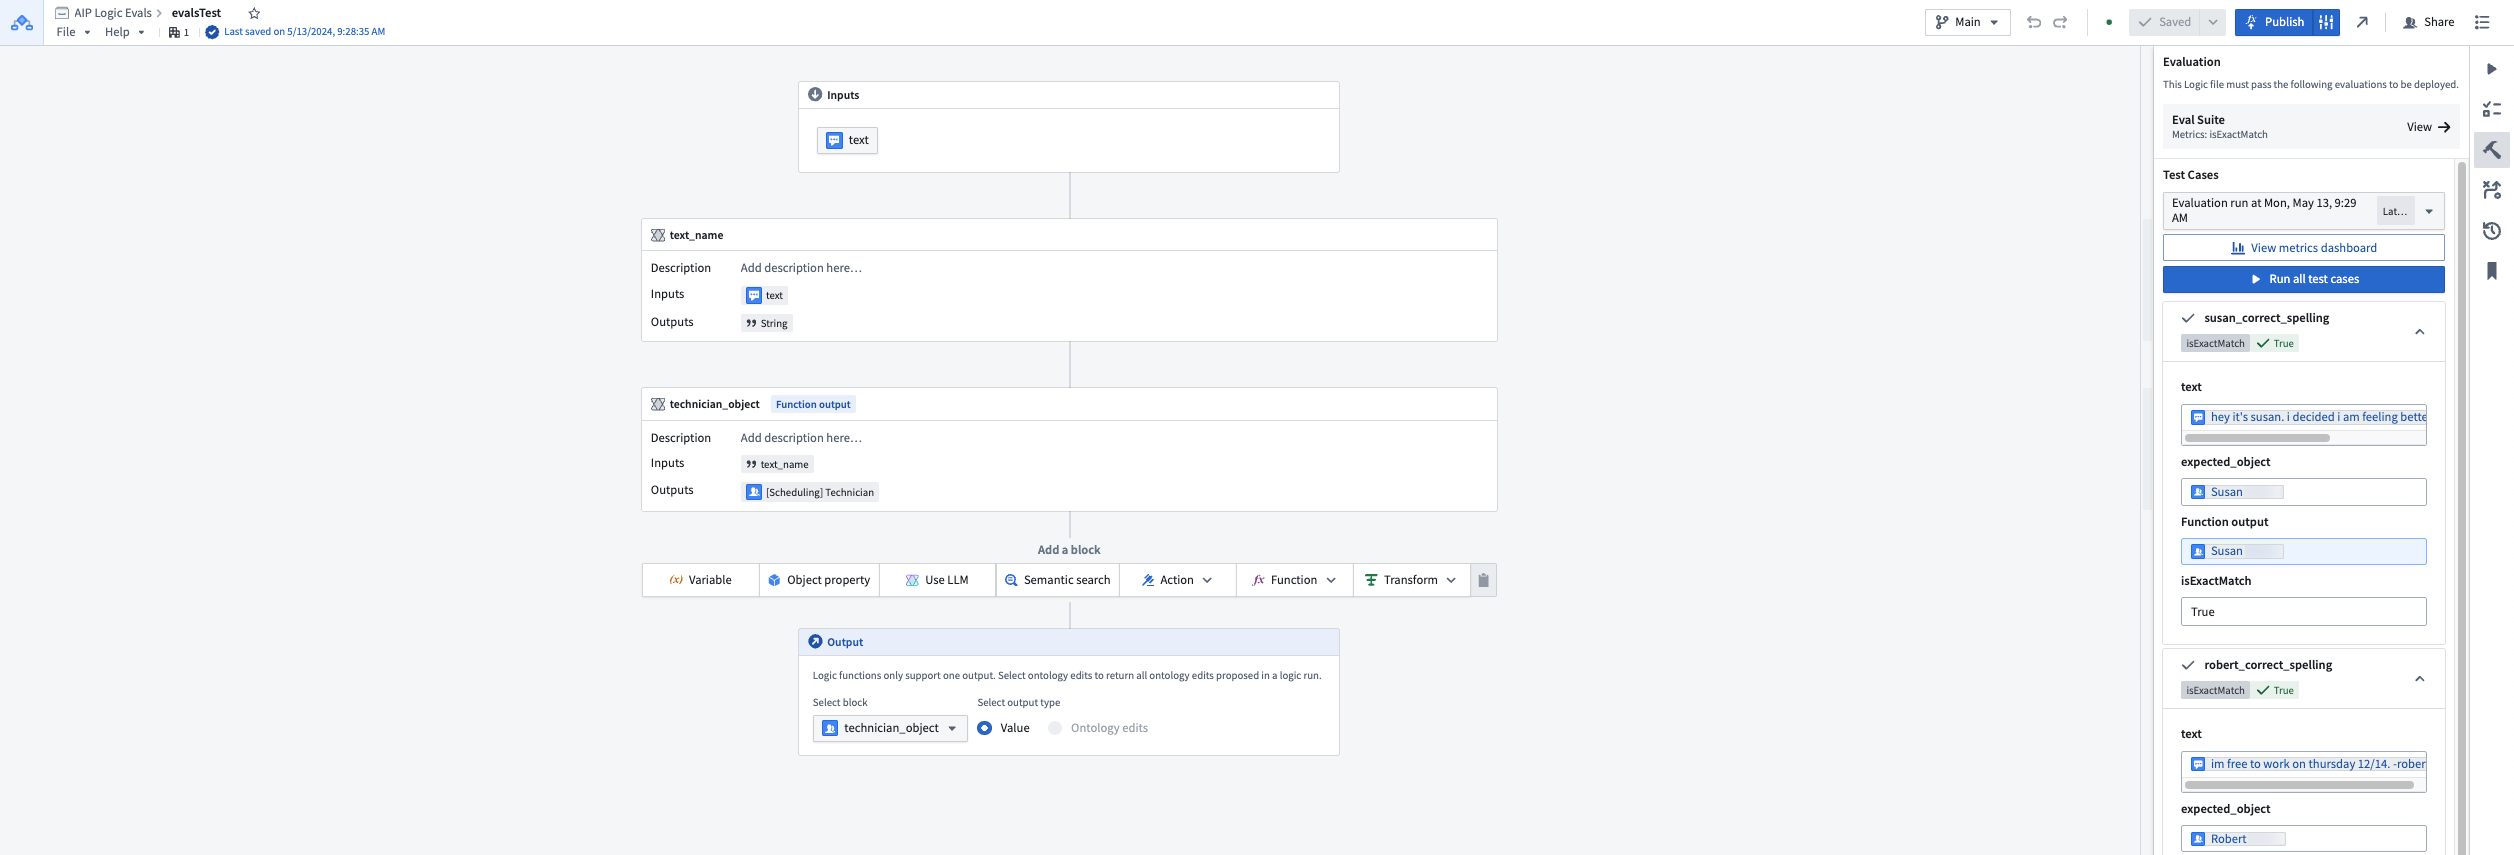Open the Run panel play icon in sidebar
This screenshot has height=855, width=2514.
point(2492,69)
